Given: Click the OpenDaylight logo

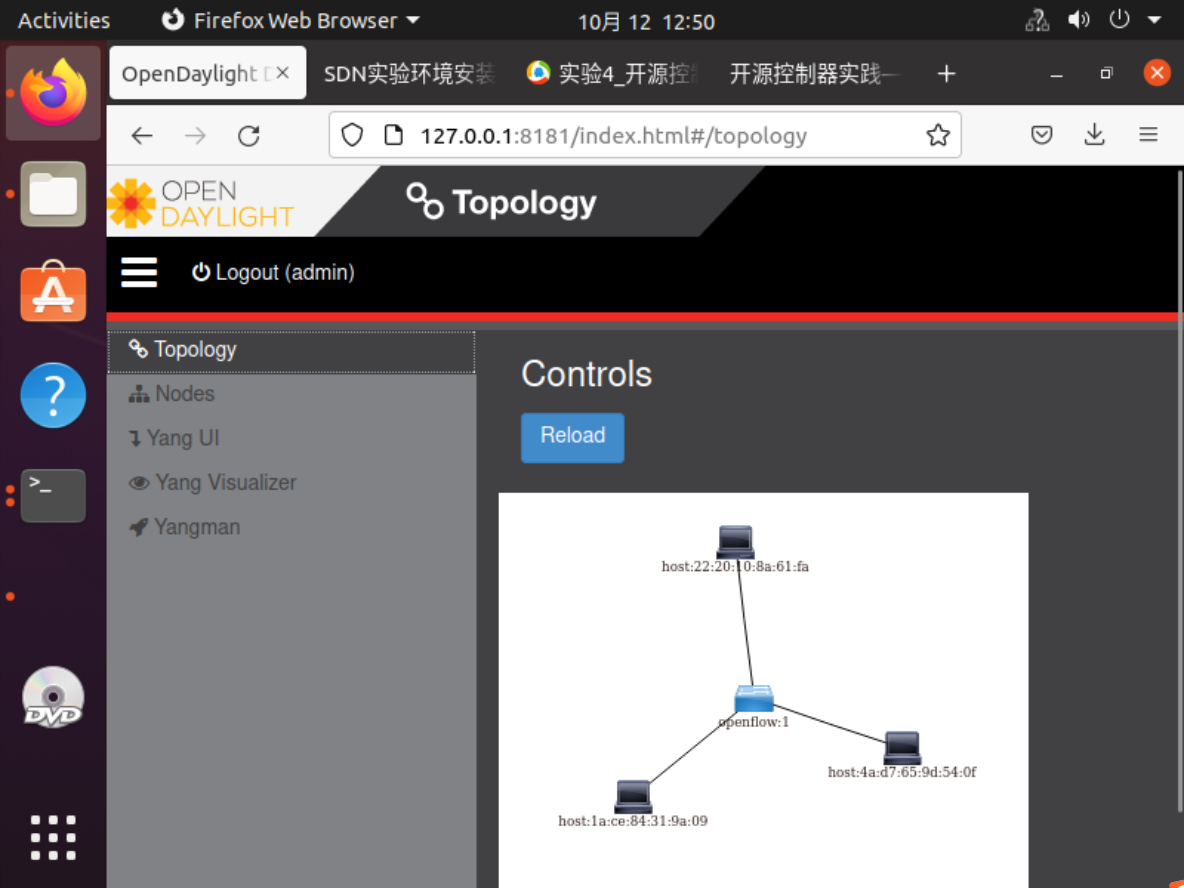Looking at the screenshot, I should click(201, 203).
